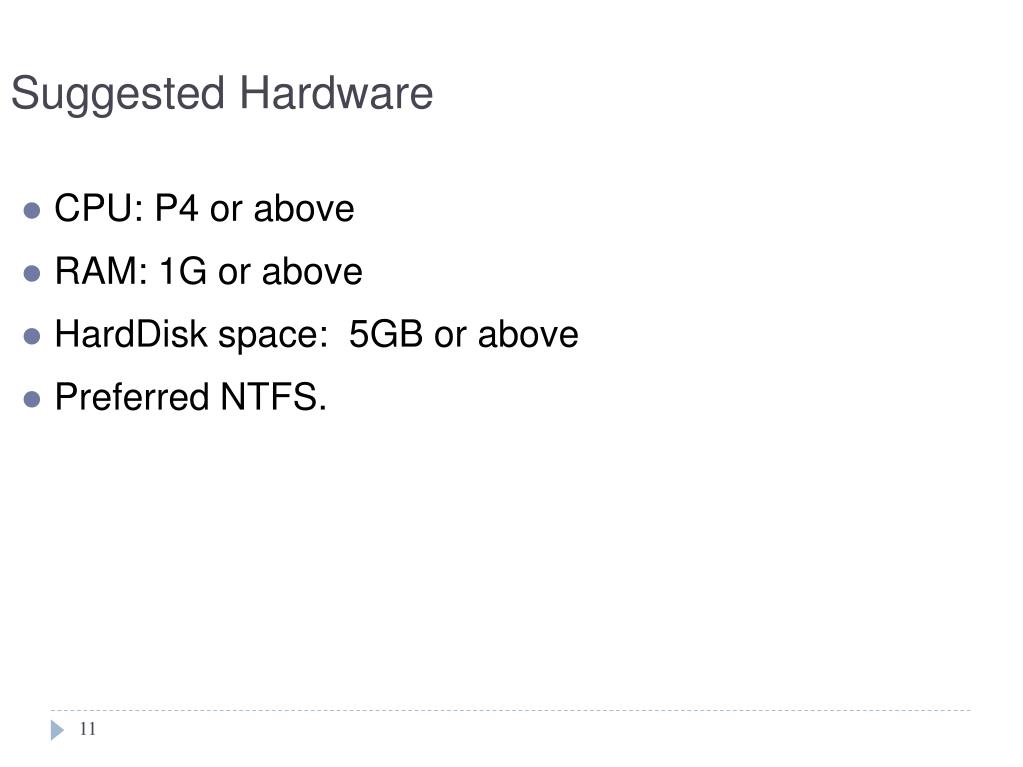Click the slide number 11
This screenshot has width=1023, height=767.
click(87, 729)
